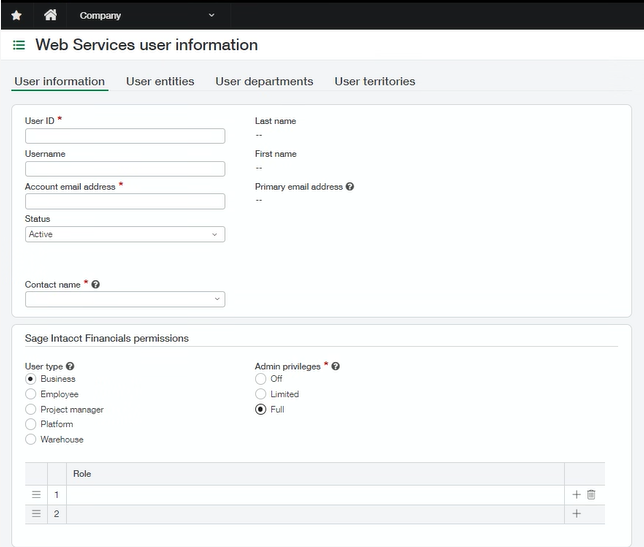Show help for Contact name
Image resolution: width=644 pixels, height=547 pixels.
(96, 284)
